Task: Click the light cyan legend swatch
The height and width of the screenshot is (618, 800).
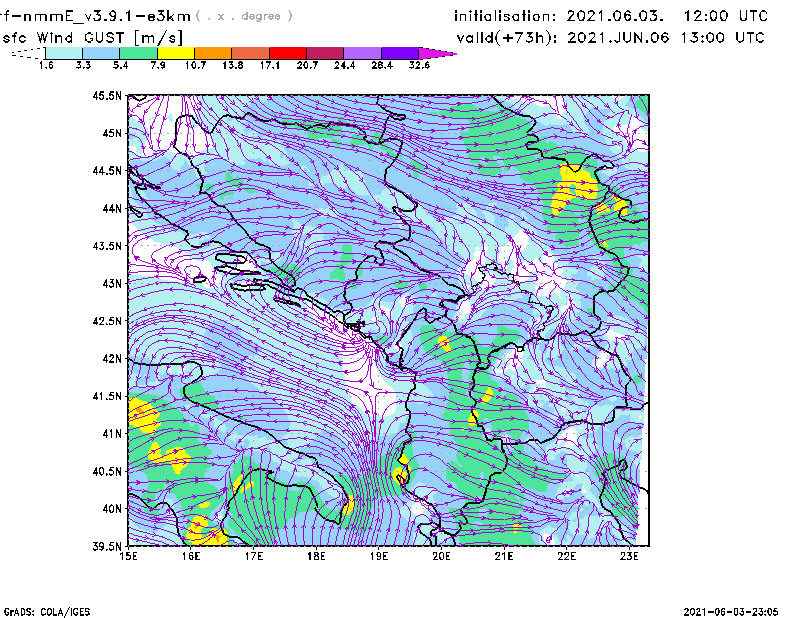Action: [64, 53]
